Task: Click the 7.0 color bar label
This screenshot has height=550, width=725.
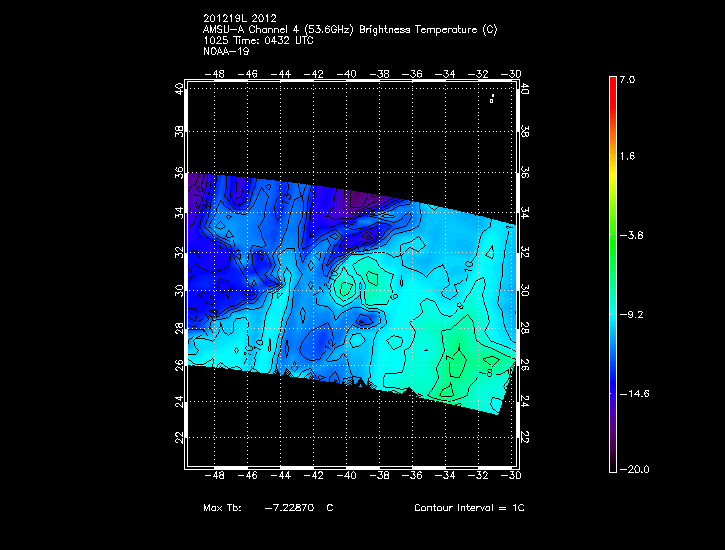Action: 626,78
